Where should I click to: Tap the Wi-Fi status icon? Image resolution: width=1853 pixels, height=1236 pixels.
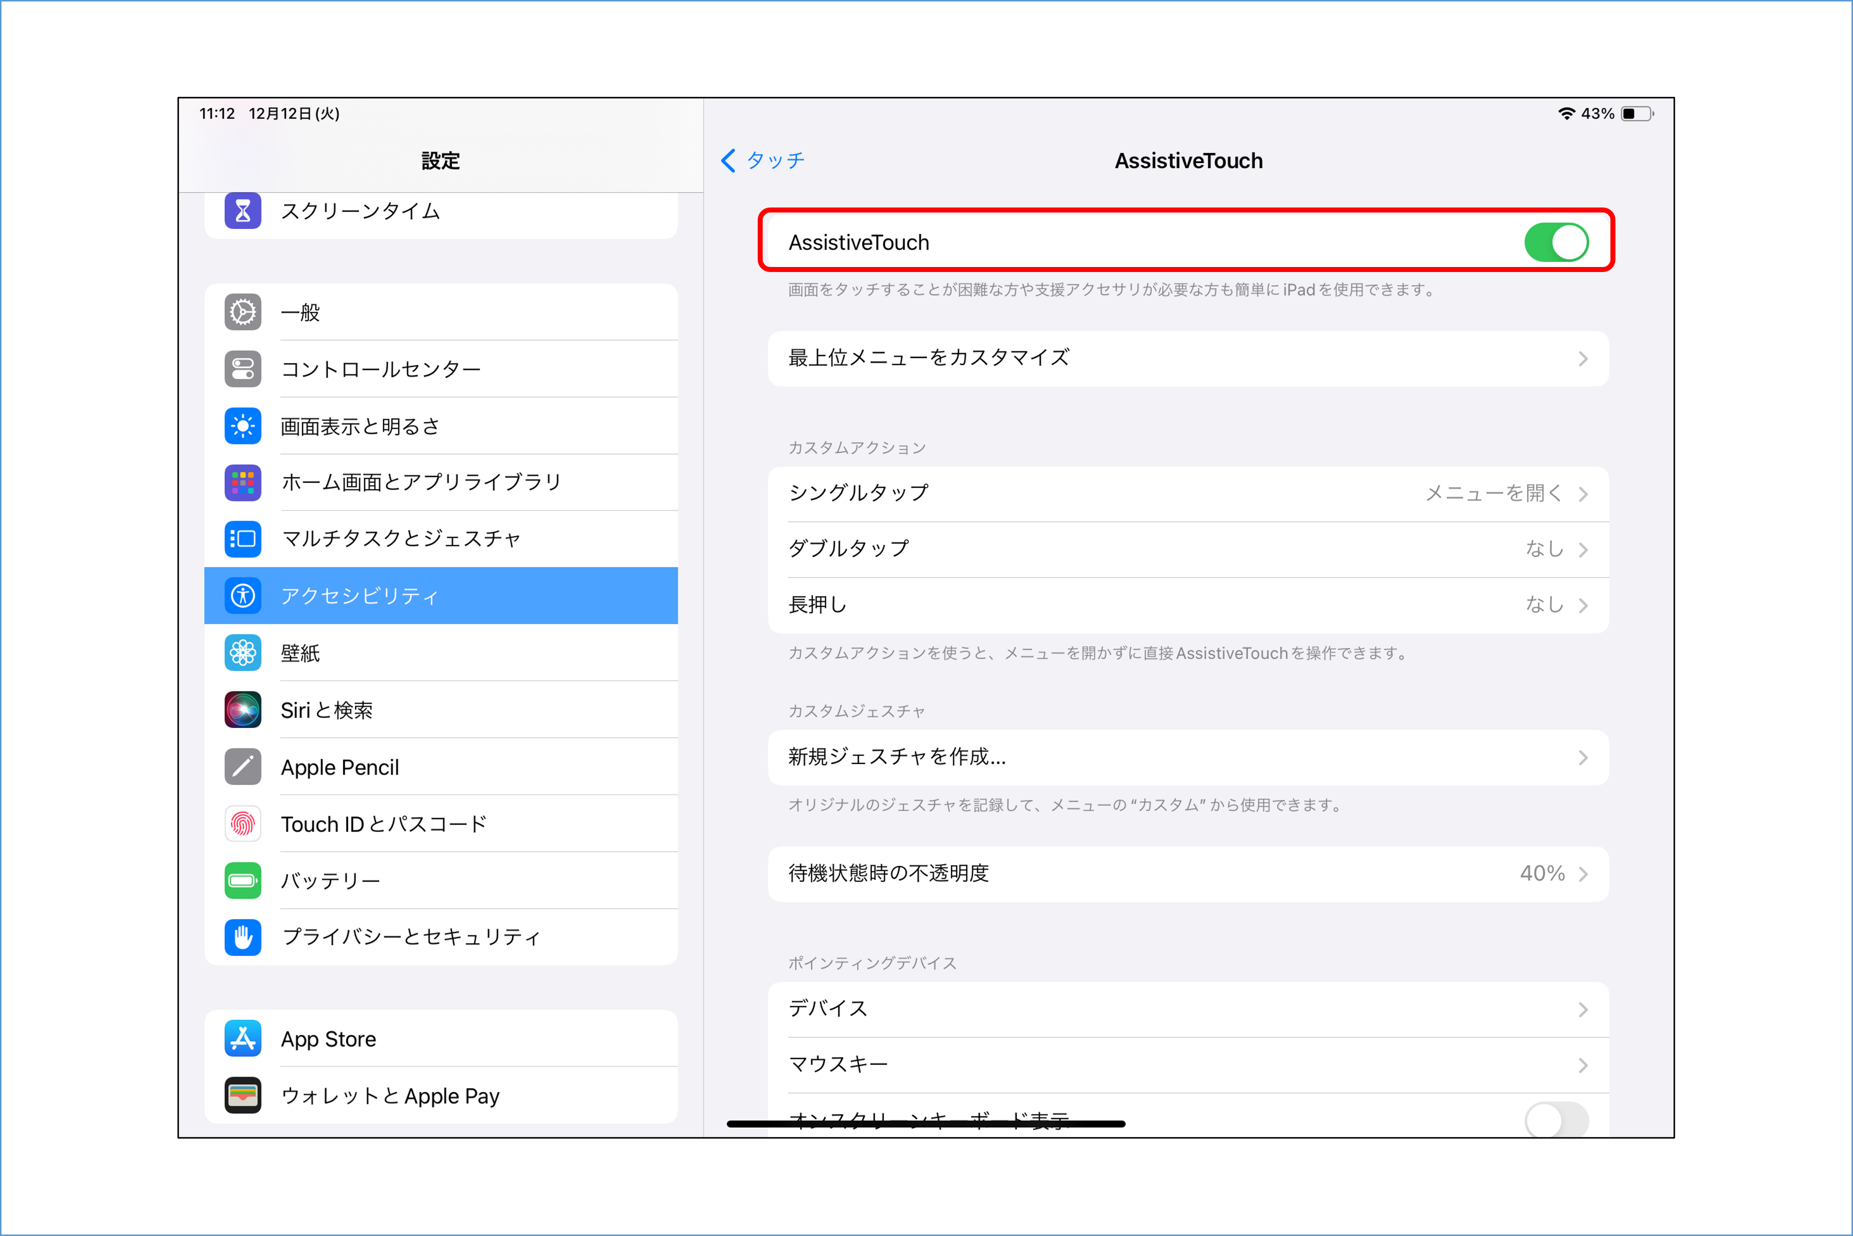(x=1566, y=114)
